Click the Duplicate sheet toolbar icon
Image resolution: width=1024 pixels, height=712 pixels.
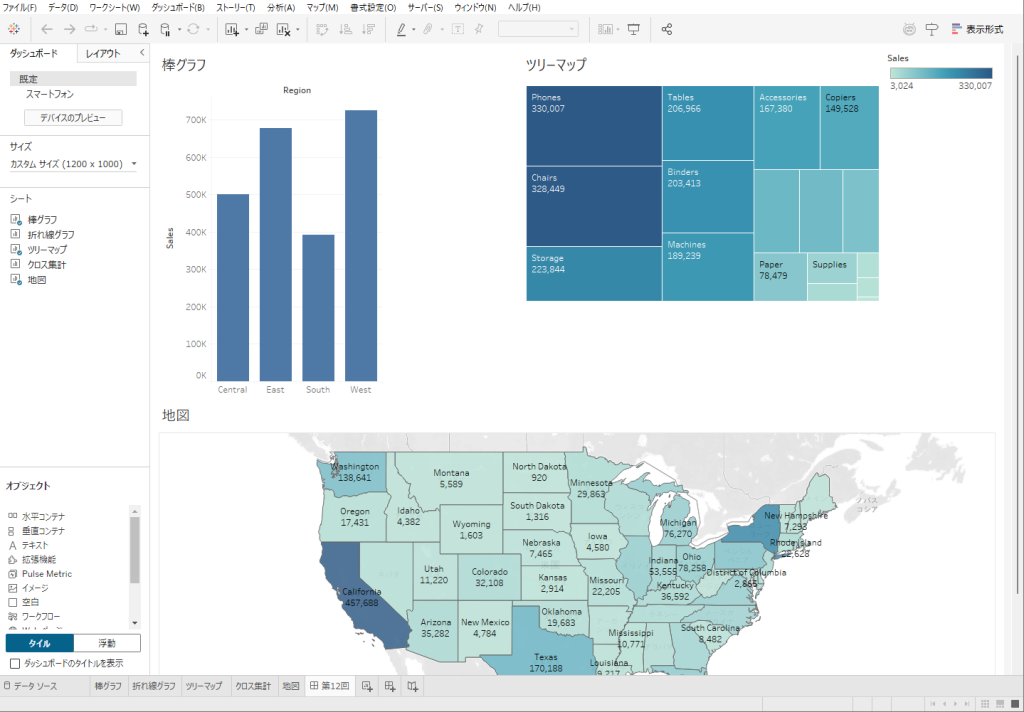(x=261, y=30)
